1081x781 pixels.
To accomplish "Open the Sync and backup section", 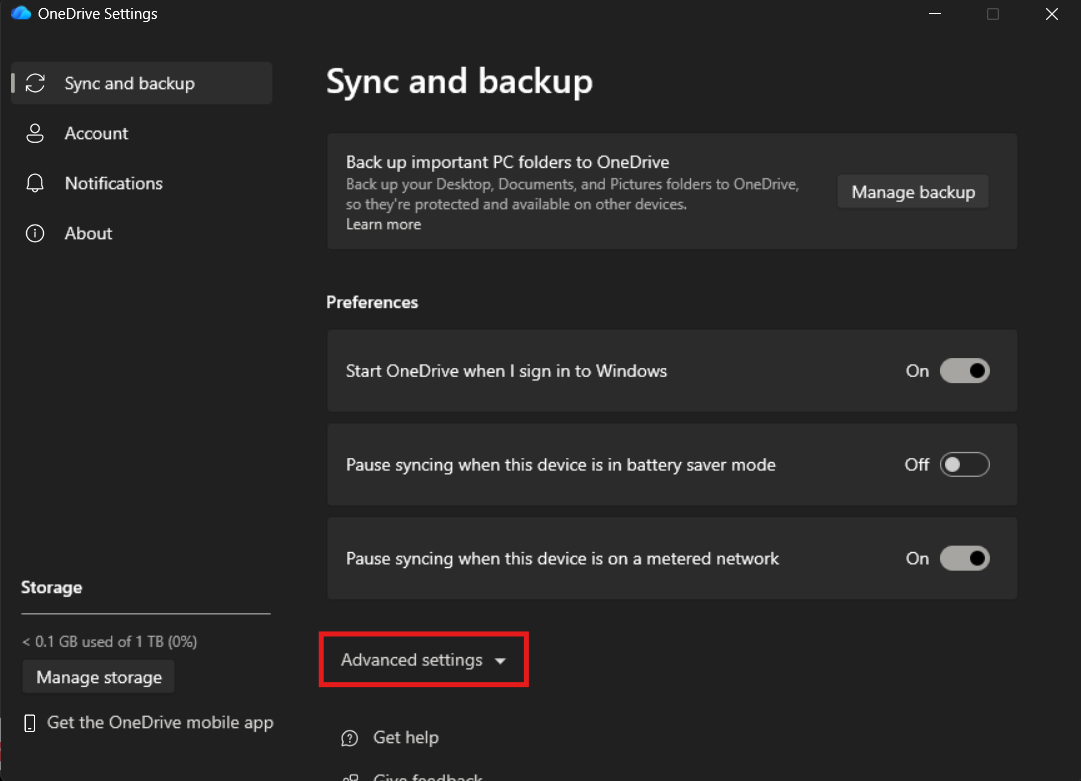I will coord(141,83).
